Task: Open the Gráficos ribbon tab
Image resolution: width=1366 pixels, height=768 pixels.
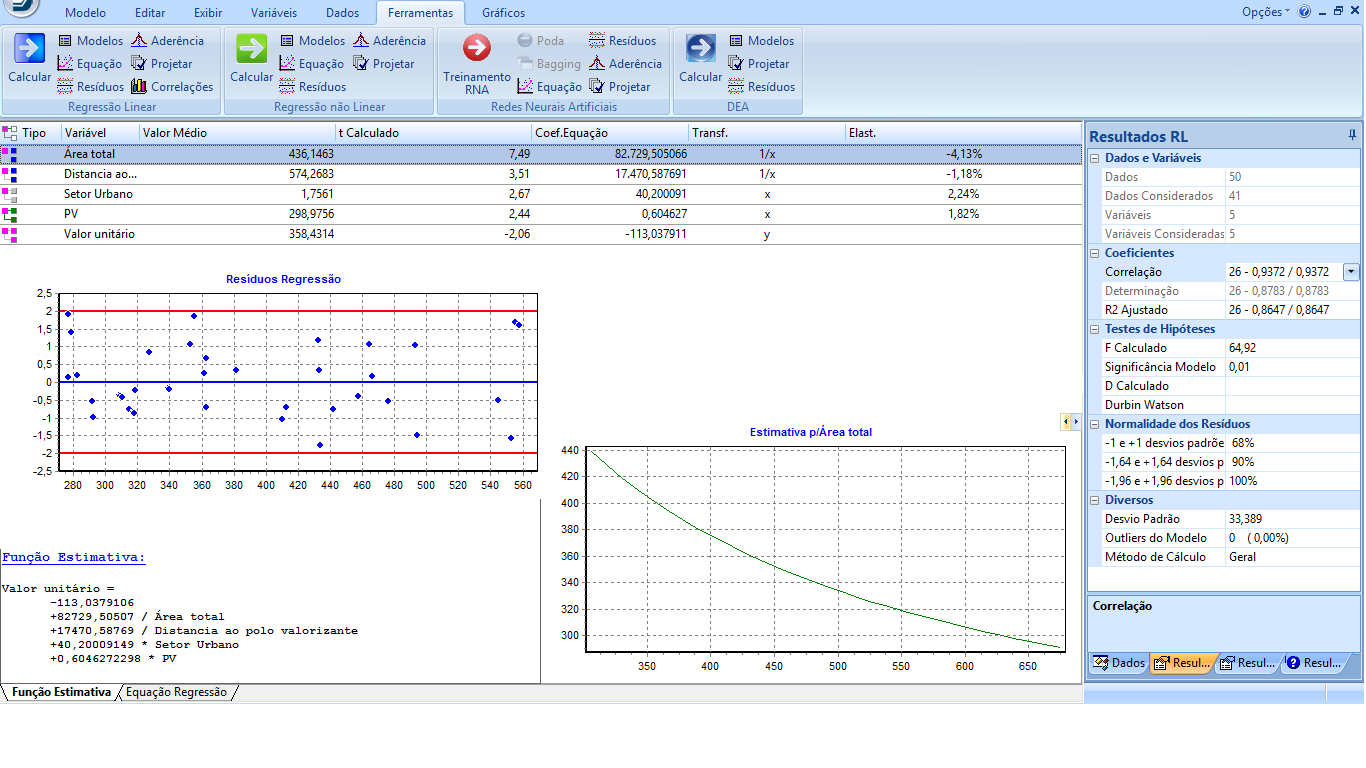Action: 503,13
